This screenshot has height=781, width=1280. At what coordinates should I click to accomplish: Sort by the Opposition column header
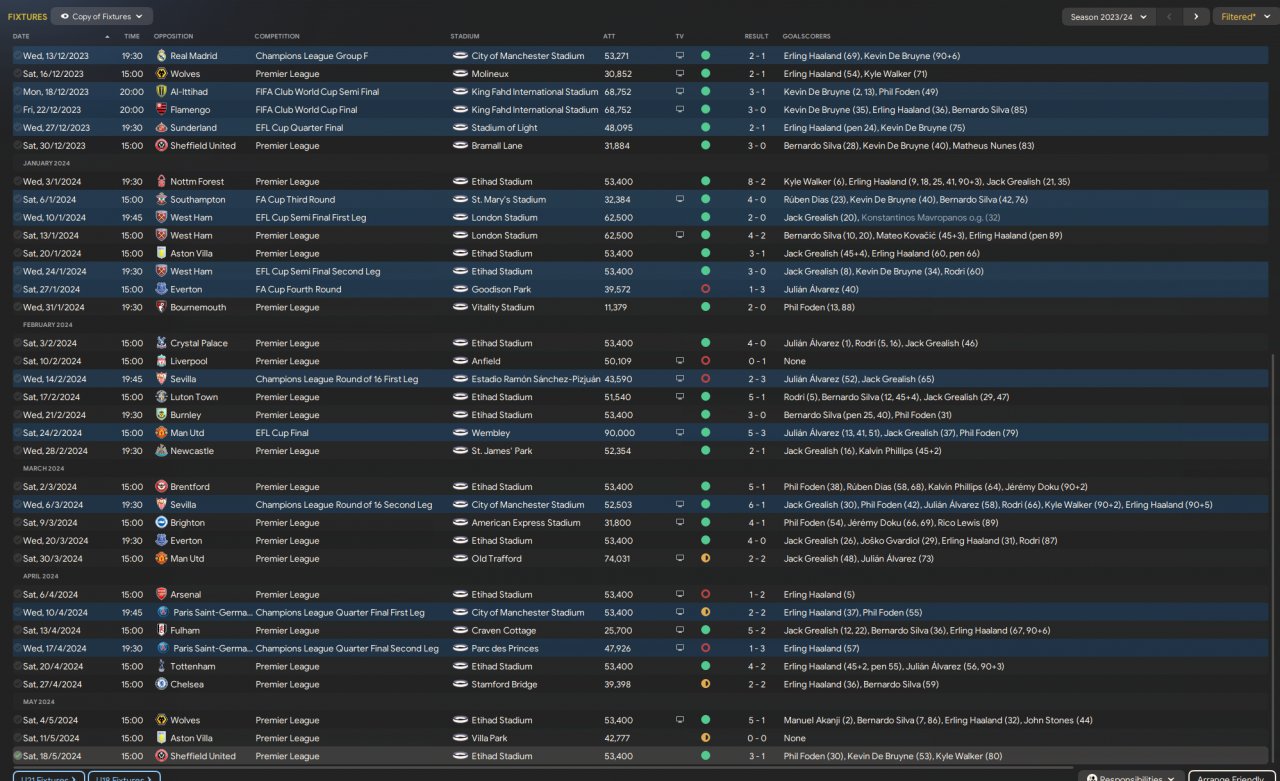[174, 37]
